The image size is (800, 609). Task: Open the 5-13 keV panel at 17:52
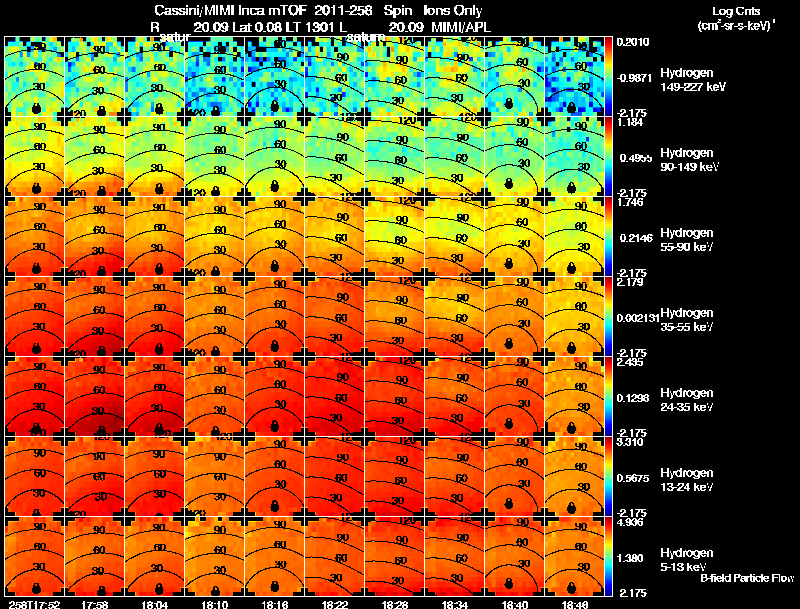click(35, 557)
